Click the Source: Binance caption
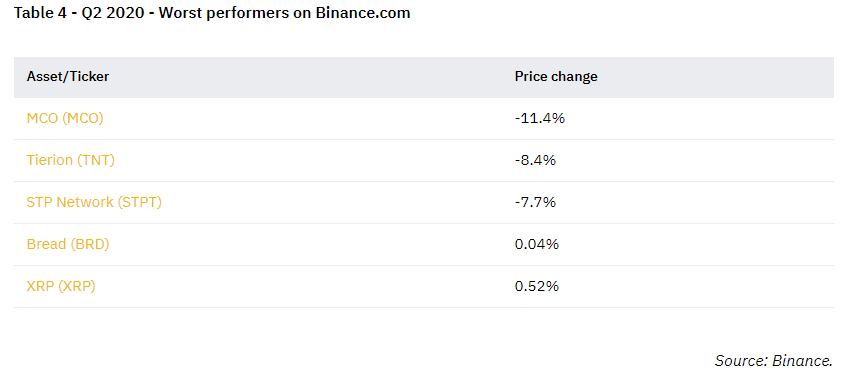Image resolution: width=861 pixels, height=387 pixels. [x=774, y=361]
